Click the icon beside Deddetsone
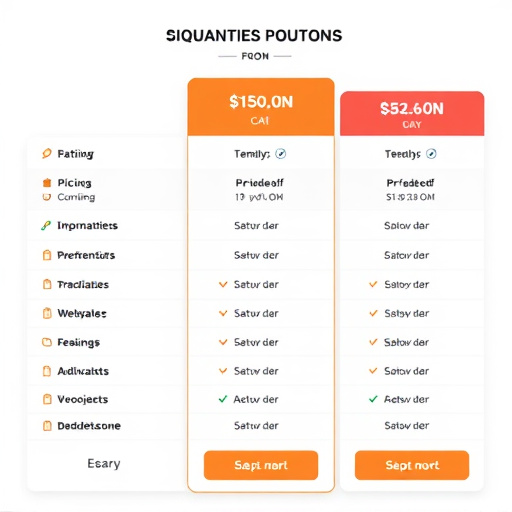 [x=47, y=426]
